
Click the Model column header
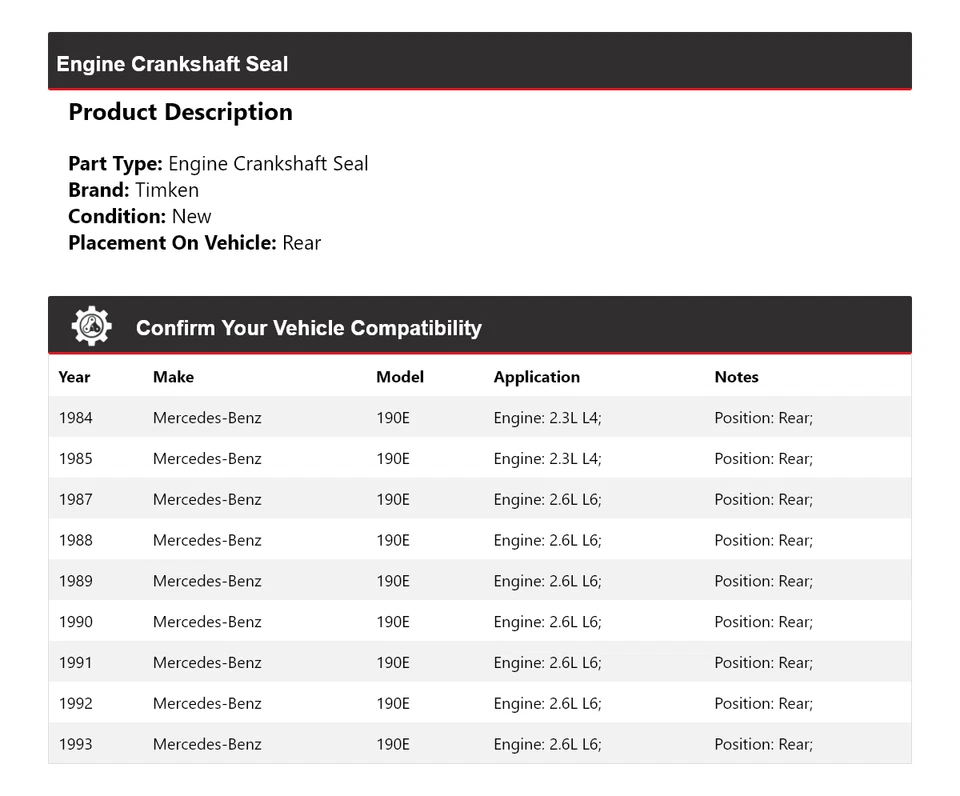[400, 377]
